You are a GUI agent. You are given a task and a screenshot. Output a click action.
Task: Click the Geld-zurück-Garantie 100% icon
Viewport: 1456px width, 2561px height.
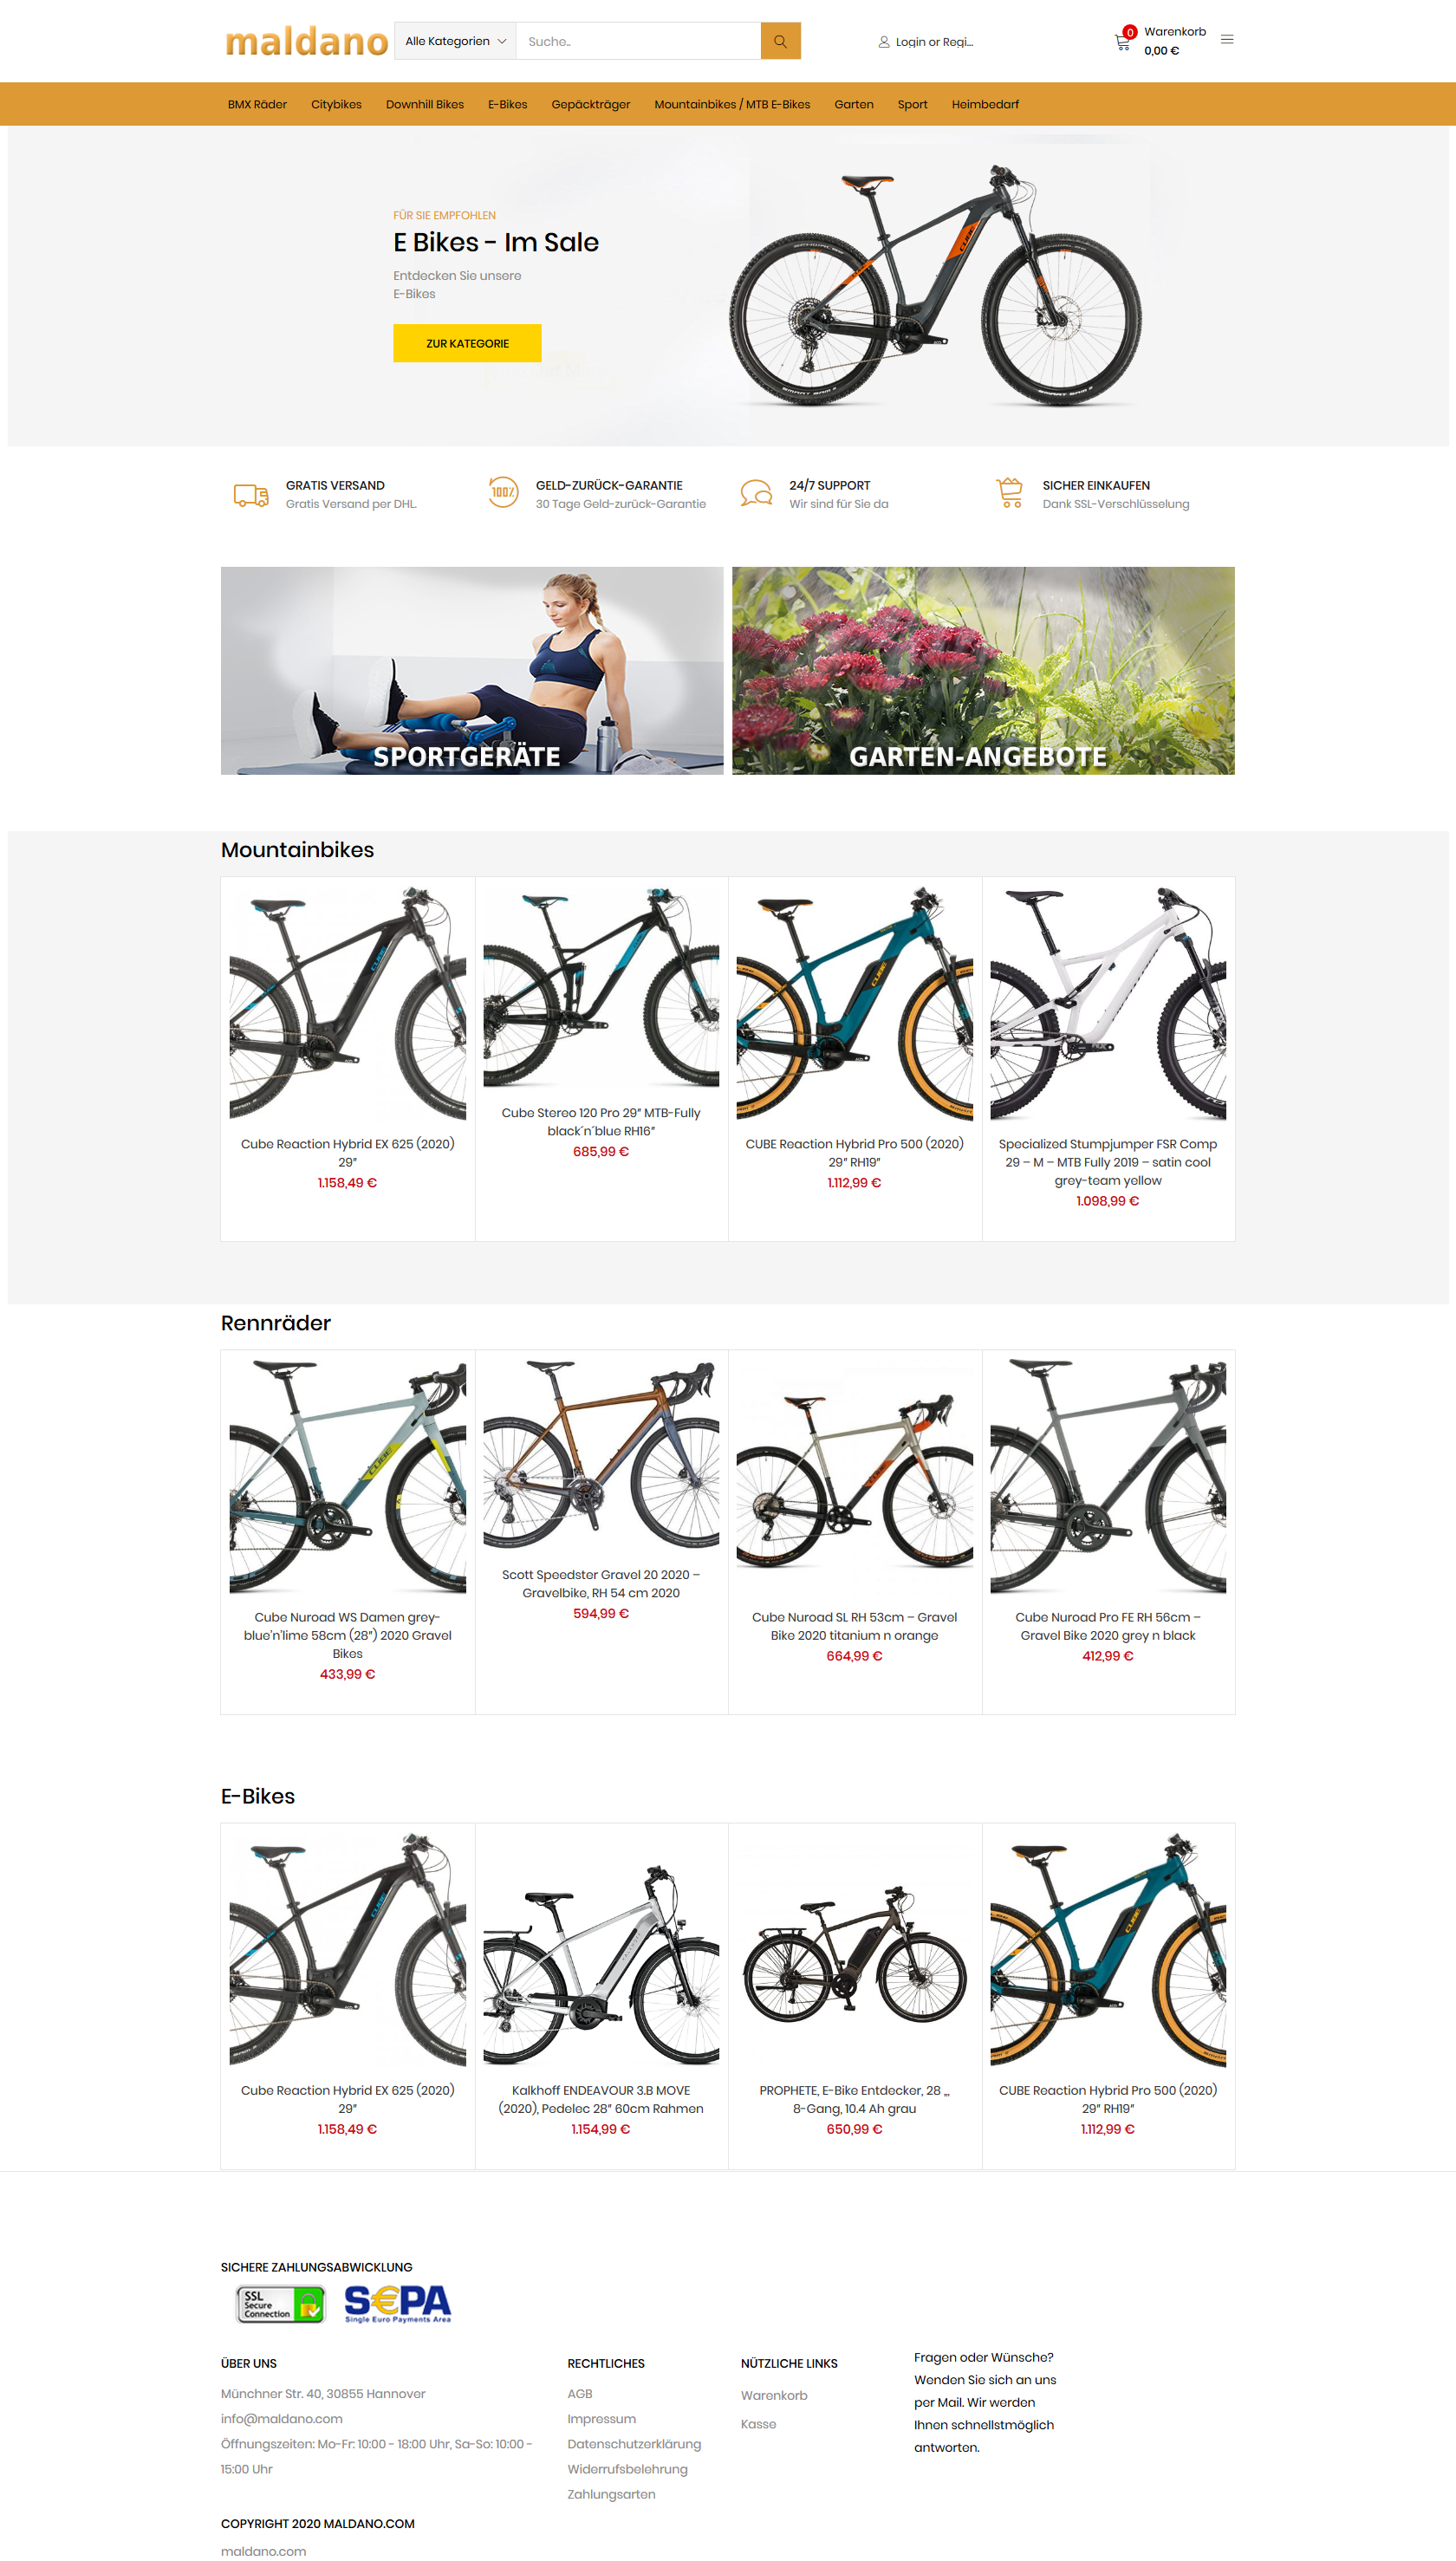(503, 492)
